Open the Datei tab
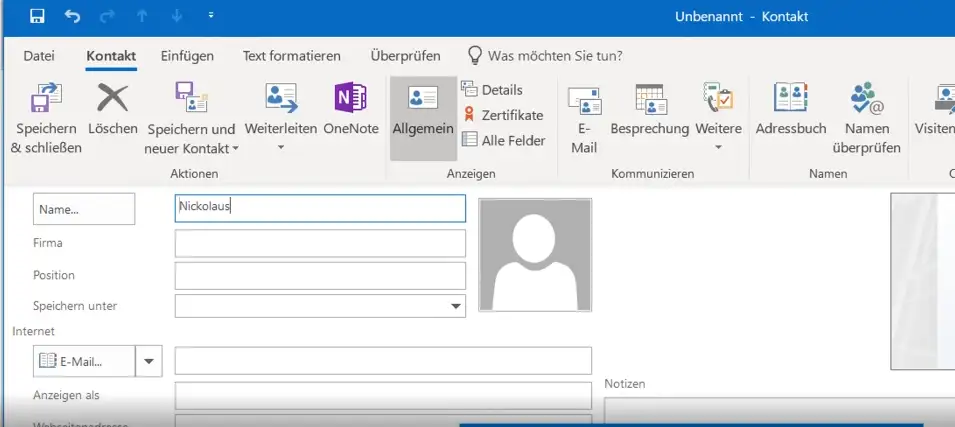This screenshot has height=427, width=955. pyautogui.click(x=39, y=56)
